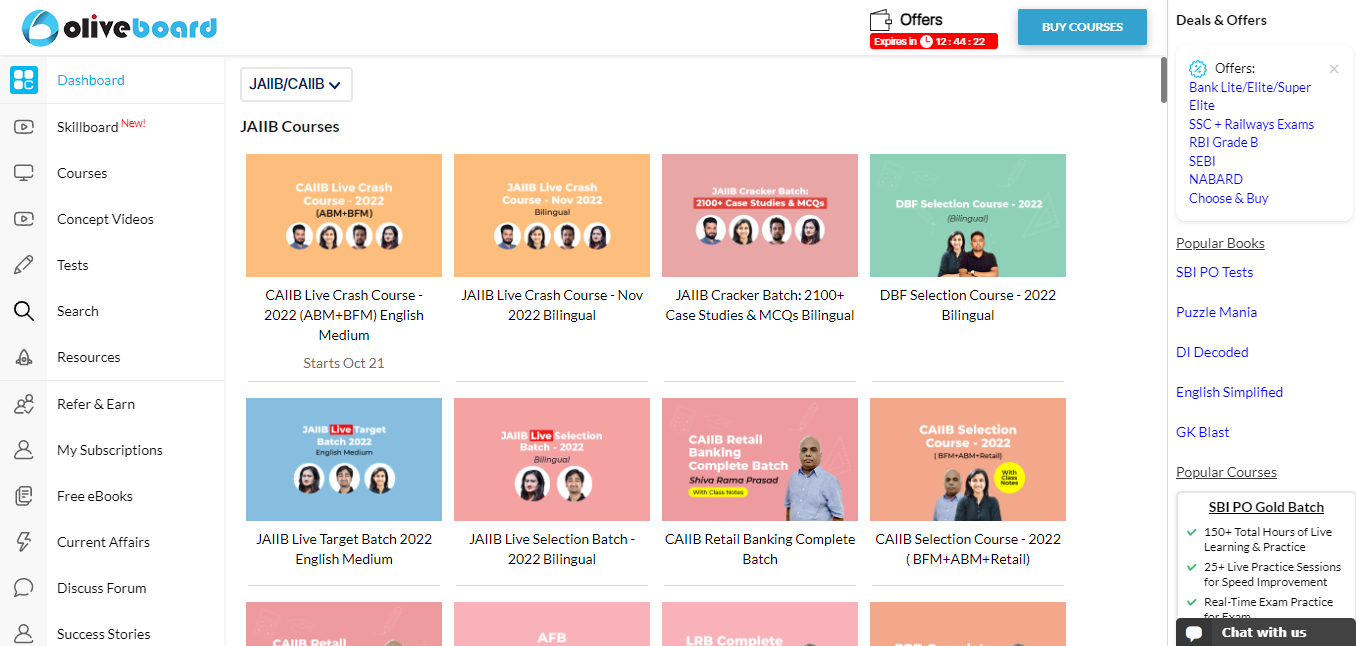Image resolution: width=1356 pixels, height=646 pixels.
Task: Go to Refer & Earn
Action: click(96, 404)
